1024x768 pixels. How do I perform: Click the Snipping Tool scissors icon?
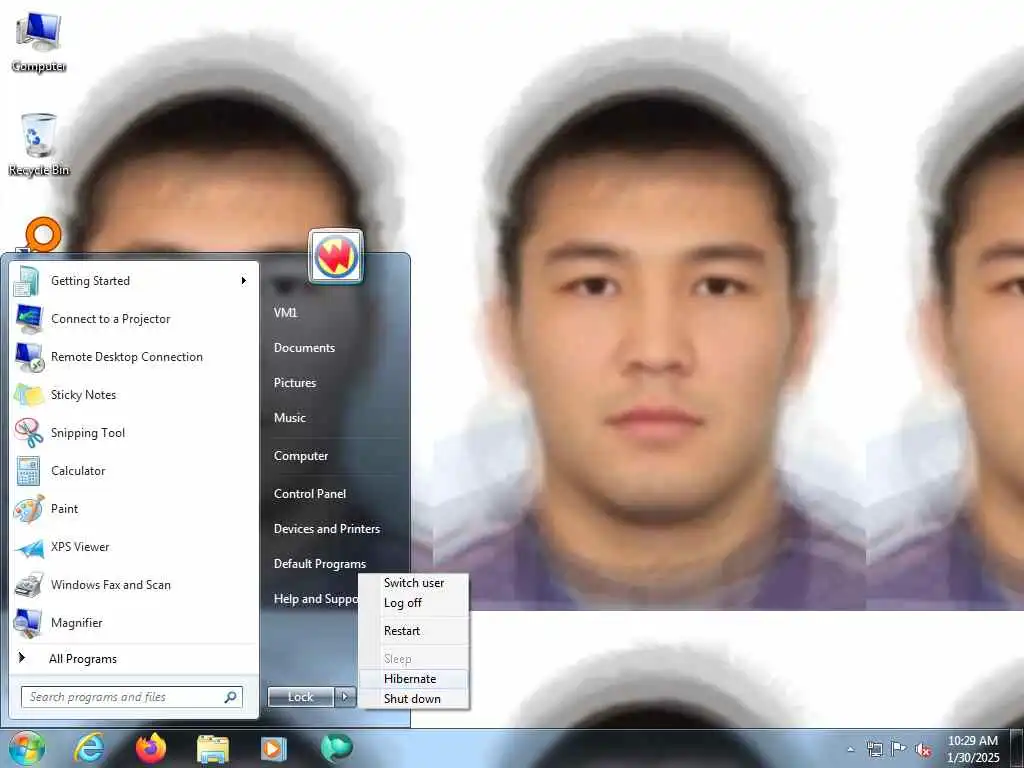coord(29,433)
